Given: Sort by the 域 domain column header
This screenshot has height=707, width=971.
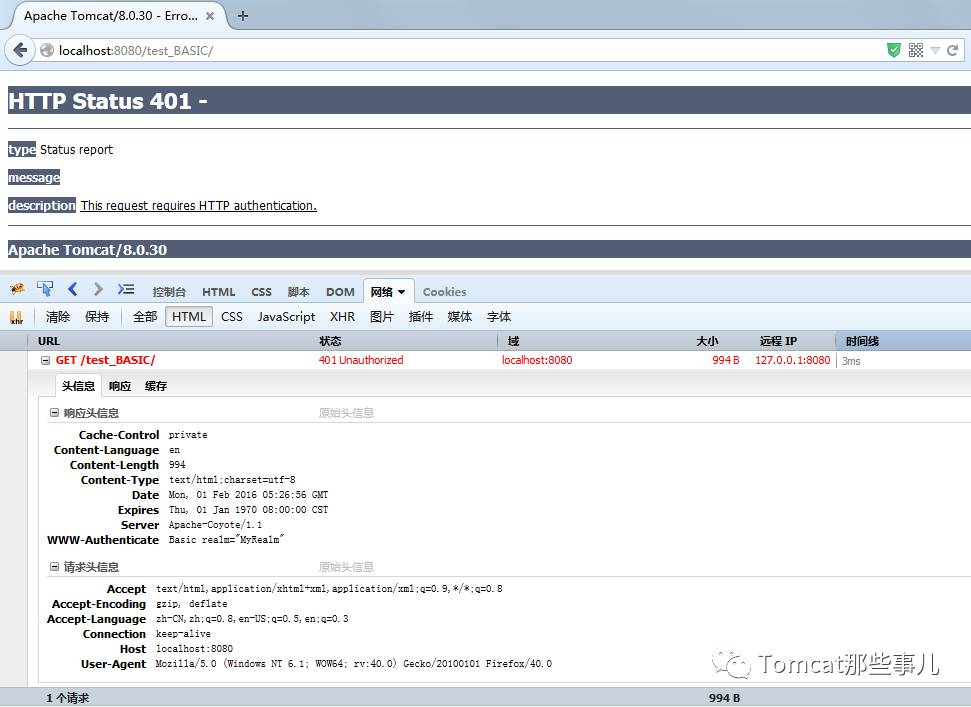Looking at the screenshot, I should (x=513, y=341).
